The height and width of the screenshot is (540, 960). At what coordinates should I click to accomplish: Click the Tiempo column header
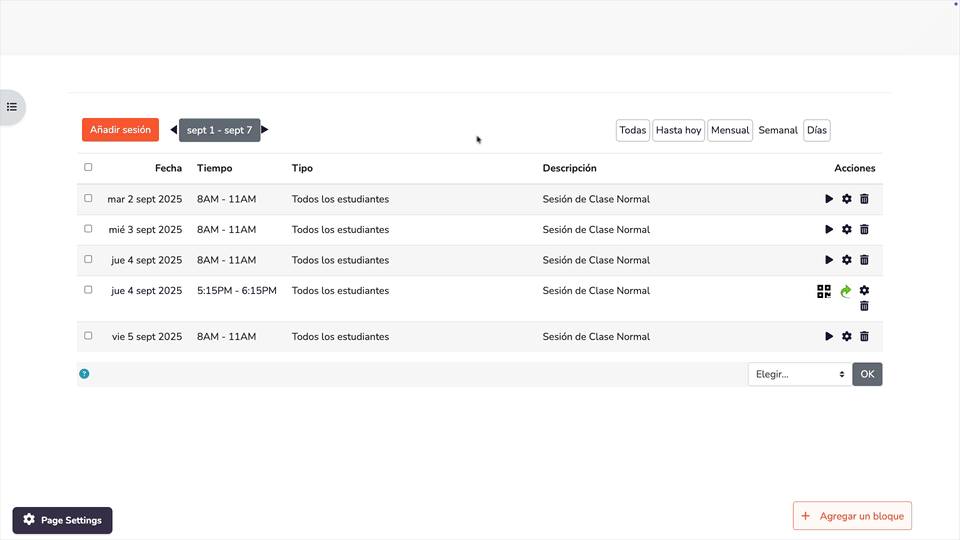click(x=214, y=168)
